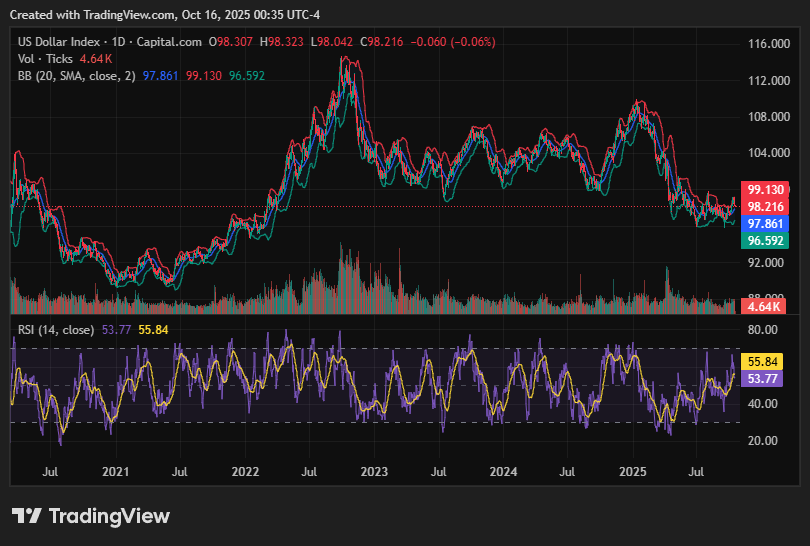This screenshot has width=810, height=546.
Task: Click the 2024 label on time axis
Action: (503, 470)
